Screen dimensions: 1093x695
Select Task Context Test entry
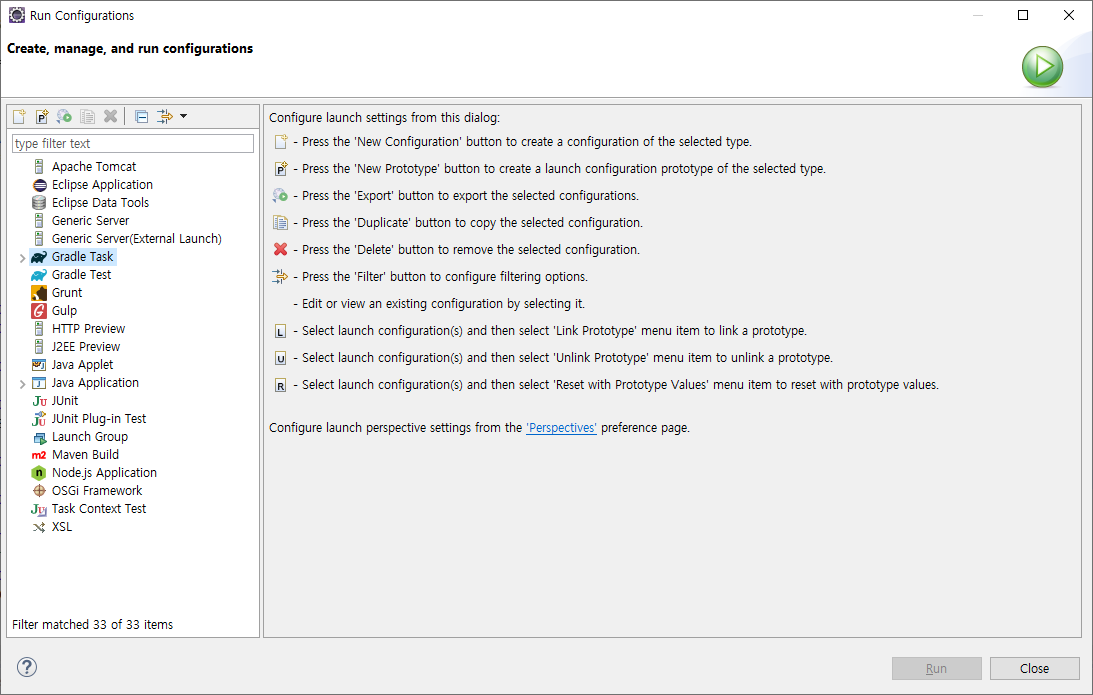pos(99,509)
